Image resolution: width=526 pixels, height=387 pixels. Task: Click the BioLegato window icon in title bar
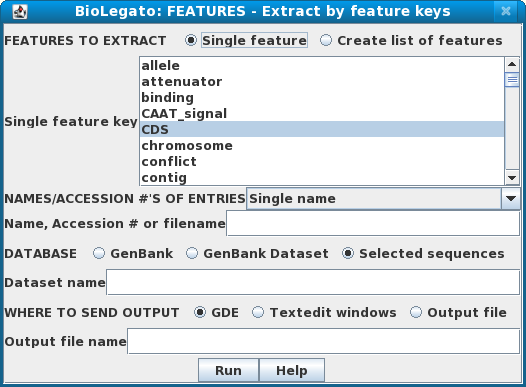pos(20,12)
